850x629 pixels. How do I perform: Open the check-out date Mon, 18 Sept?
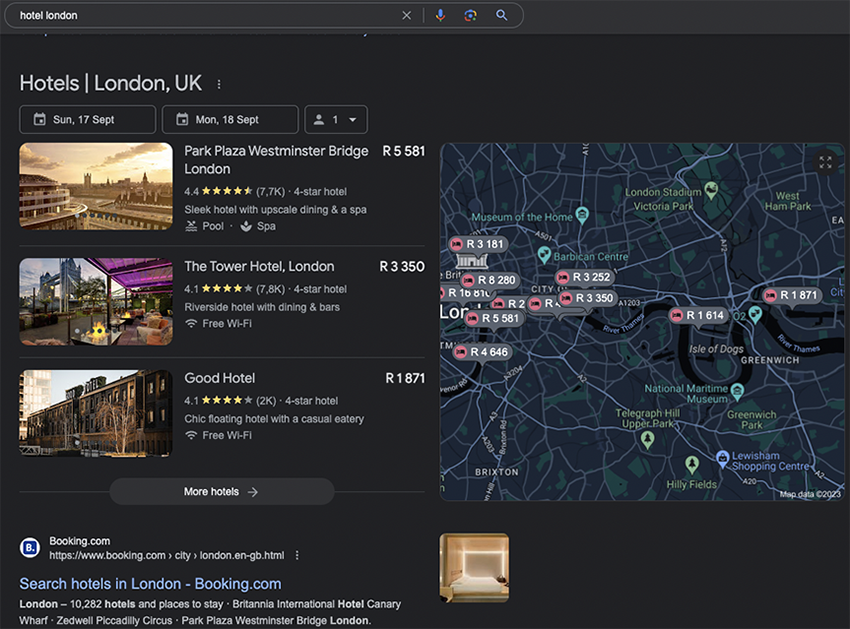coord(230,119)
